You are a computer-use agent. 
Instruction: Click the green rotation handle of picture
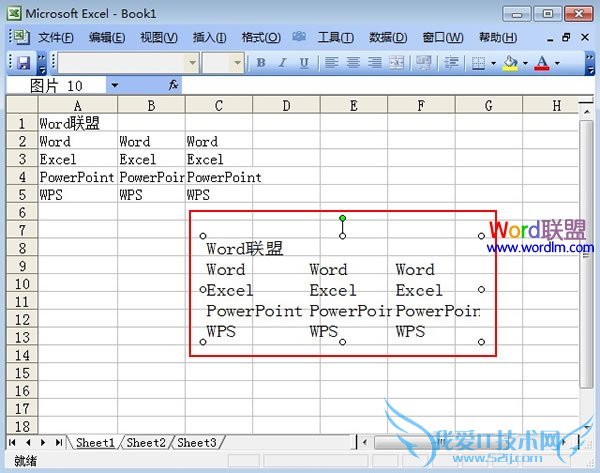342,218
